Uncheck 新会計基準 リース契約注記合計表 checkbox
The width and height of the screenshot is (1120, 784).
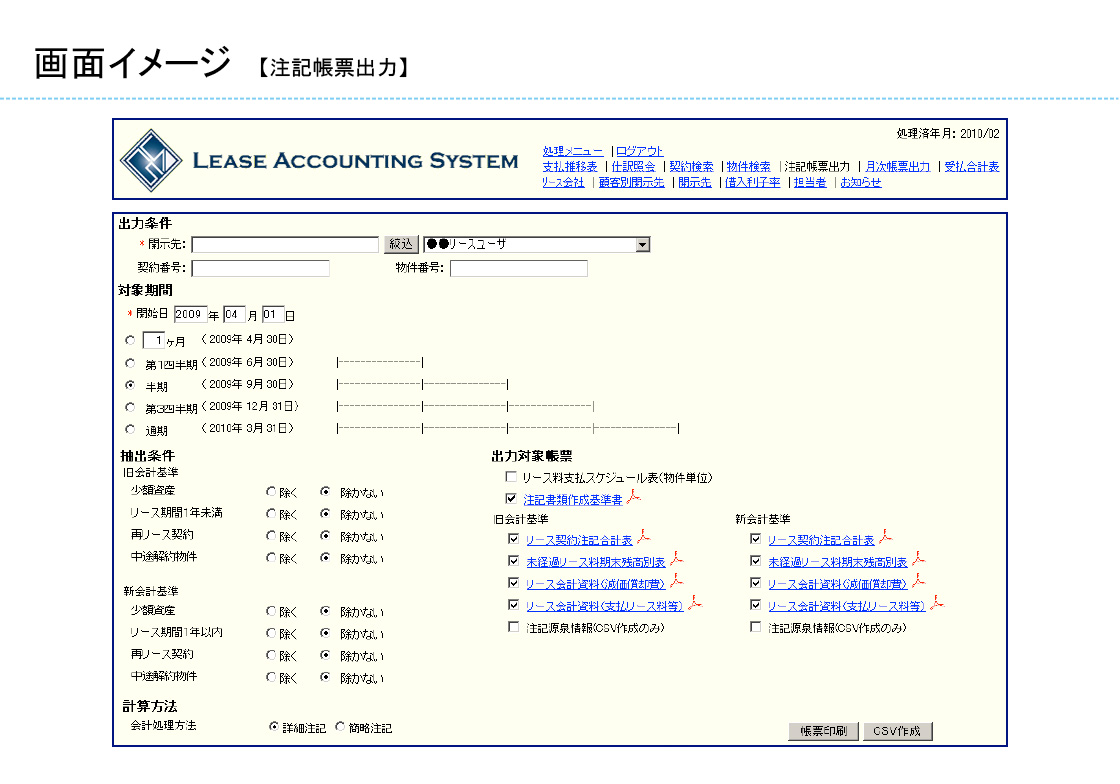(x=756, y=538)
